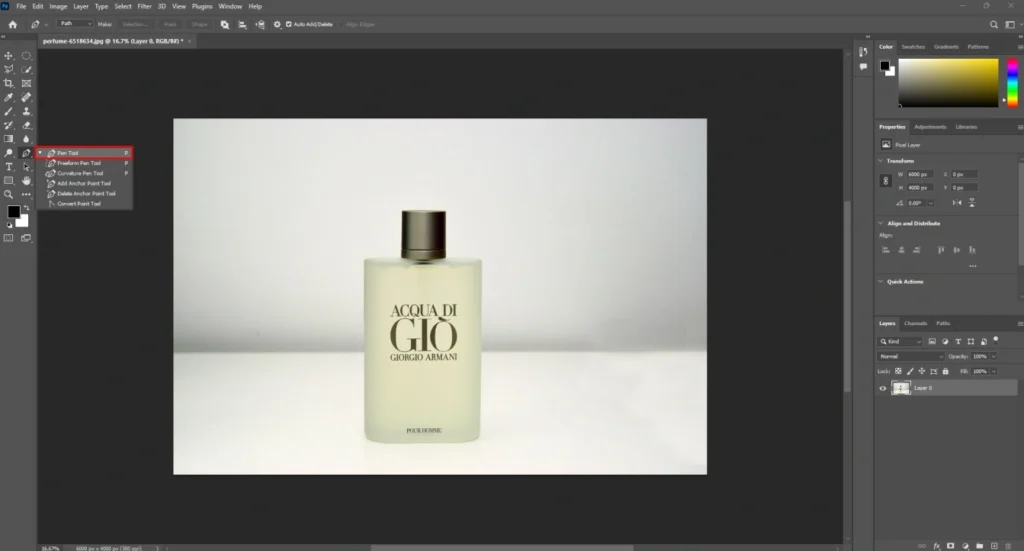This screenshot has width=1024, height=551.
Task: Activate the Crop tool
Action: pyautogui.click(x=8, y=84)
